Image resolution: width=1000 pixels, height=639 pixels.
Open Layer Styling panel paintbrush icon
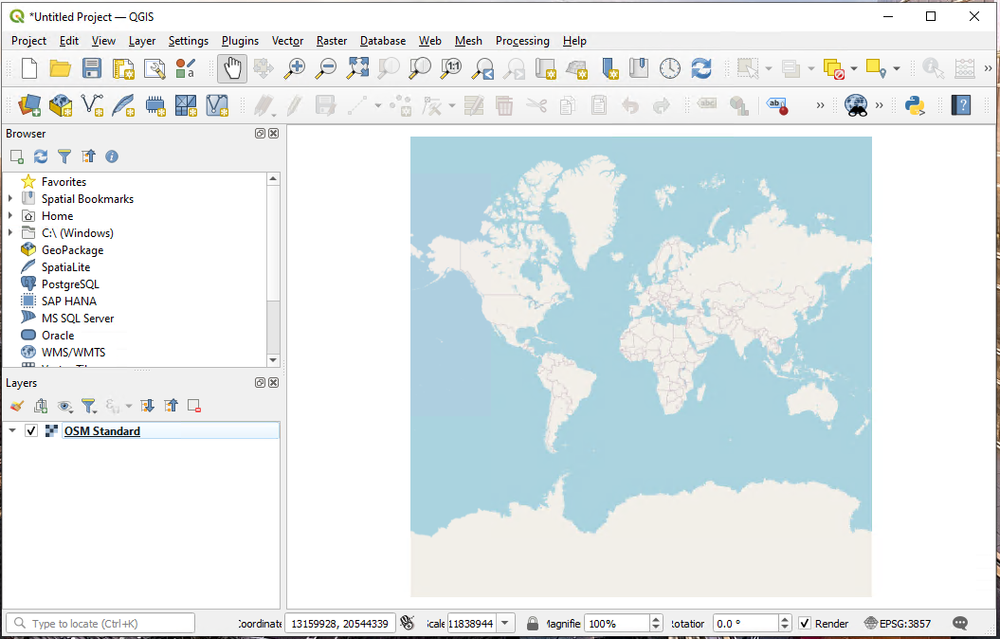[x=16, y=406]
